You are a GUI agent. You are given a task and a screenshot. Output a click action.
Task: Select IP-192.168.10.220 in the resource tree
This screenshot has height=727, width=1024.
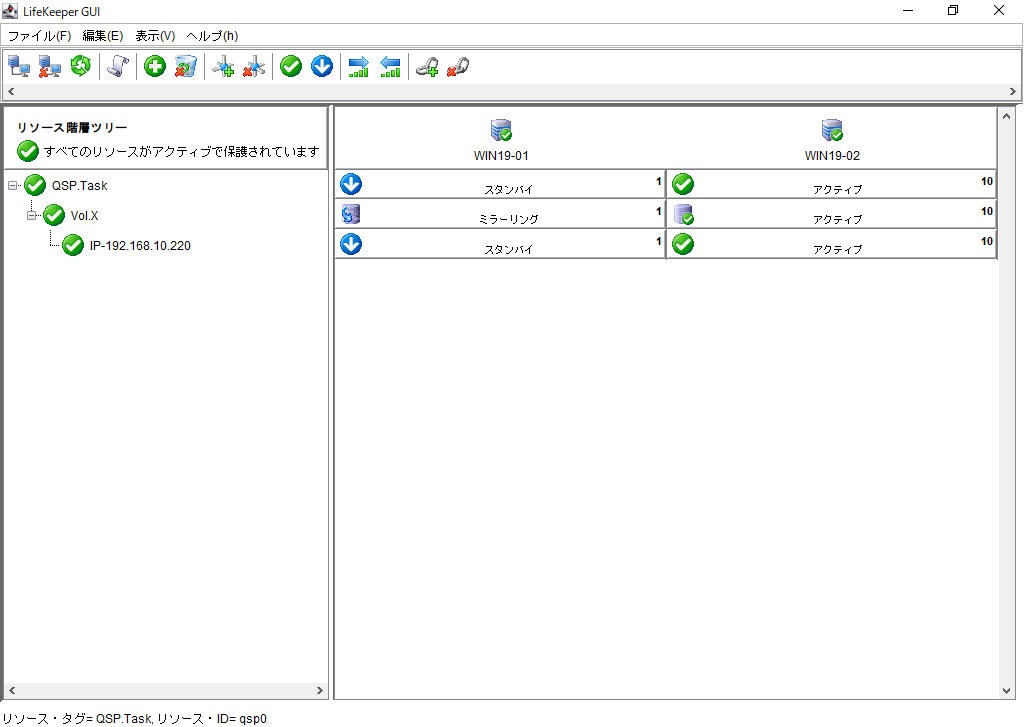pos(139,245)
